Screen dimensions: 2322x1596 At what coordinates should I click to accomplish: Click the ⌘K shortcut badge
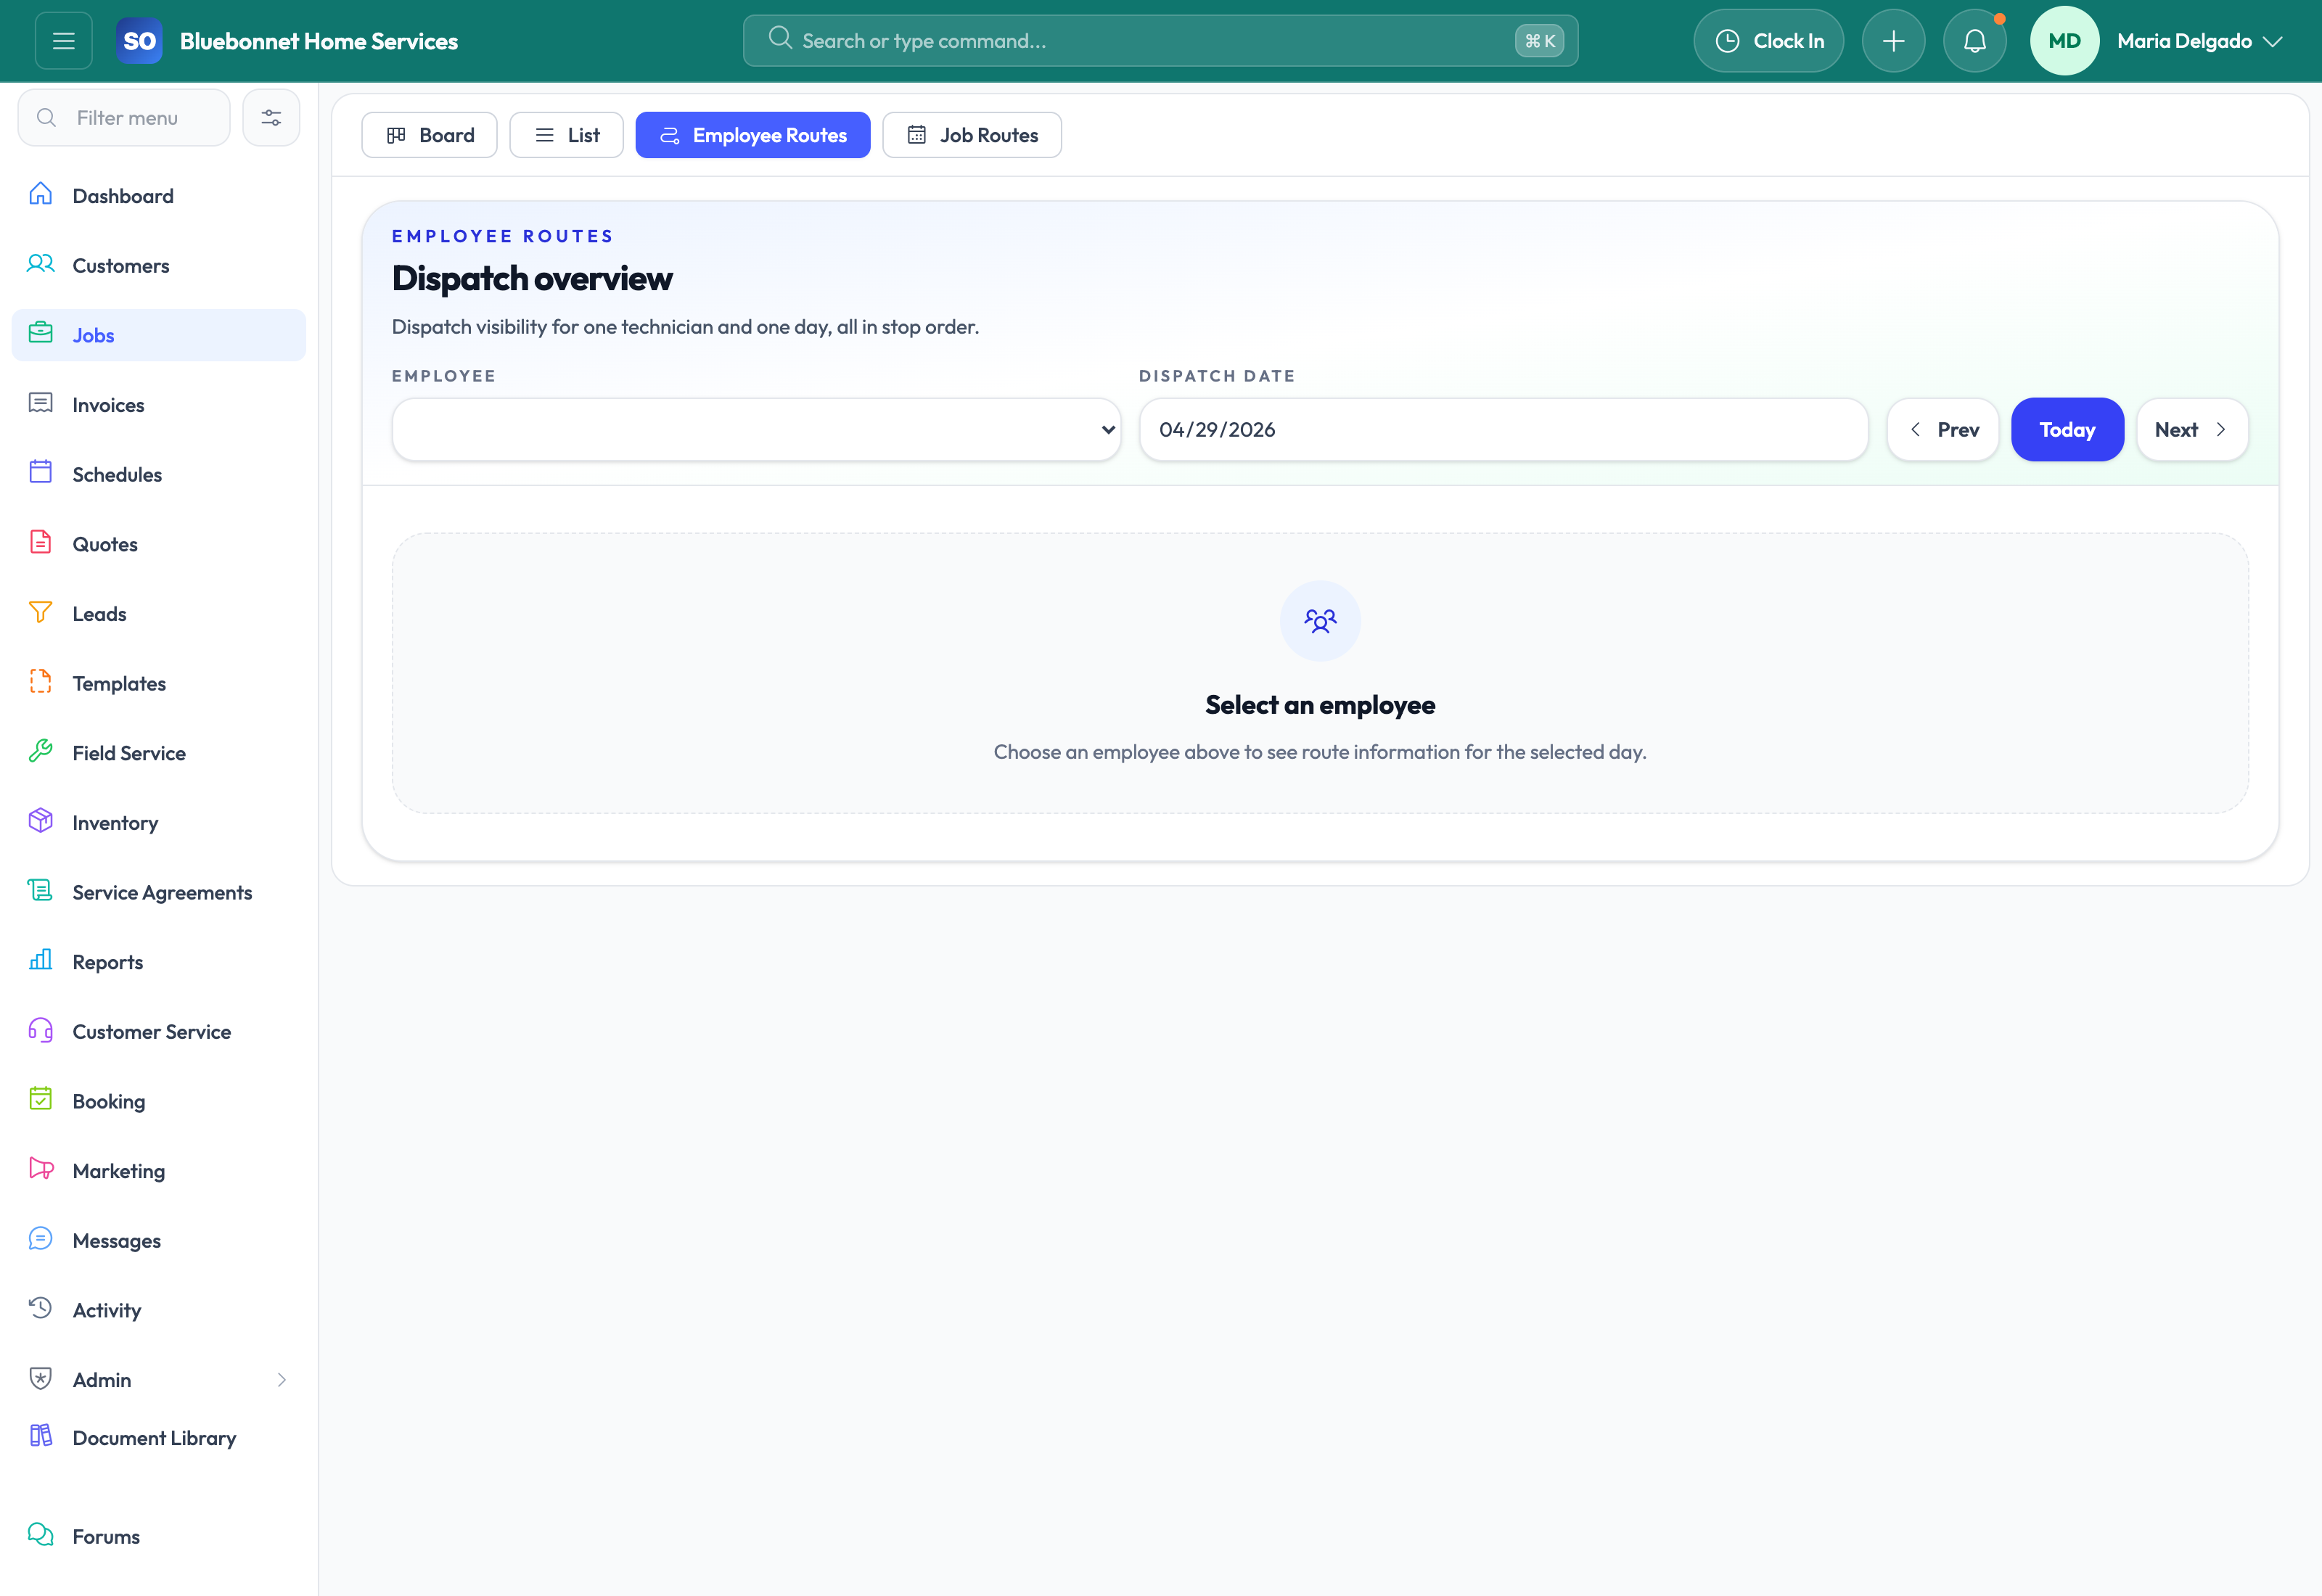[x=1538, y=41]
